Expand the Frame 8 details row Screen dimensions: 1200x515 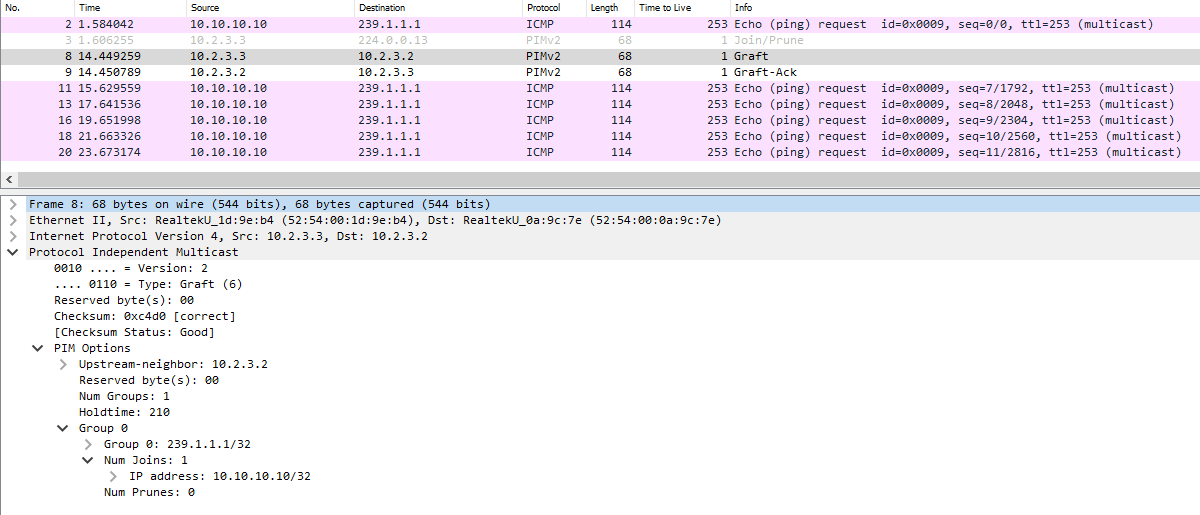(12, 204)
